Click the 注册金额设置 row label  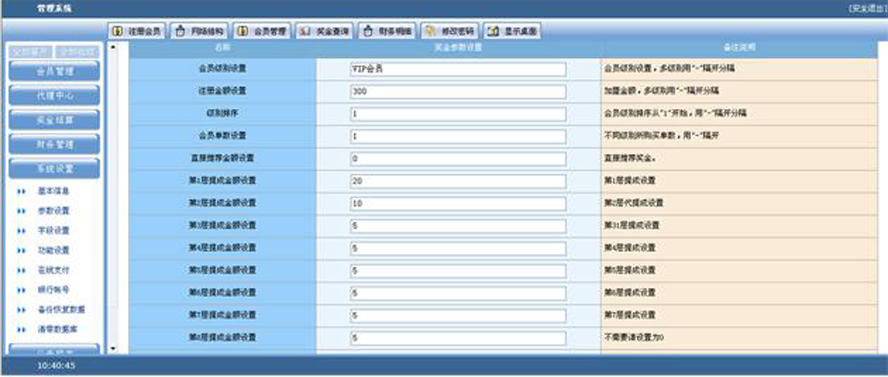coord(223,91)
